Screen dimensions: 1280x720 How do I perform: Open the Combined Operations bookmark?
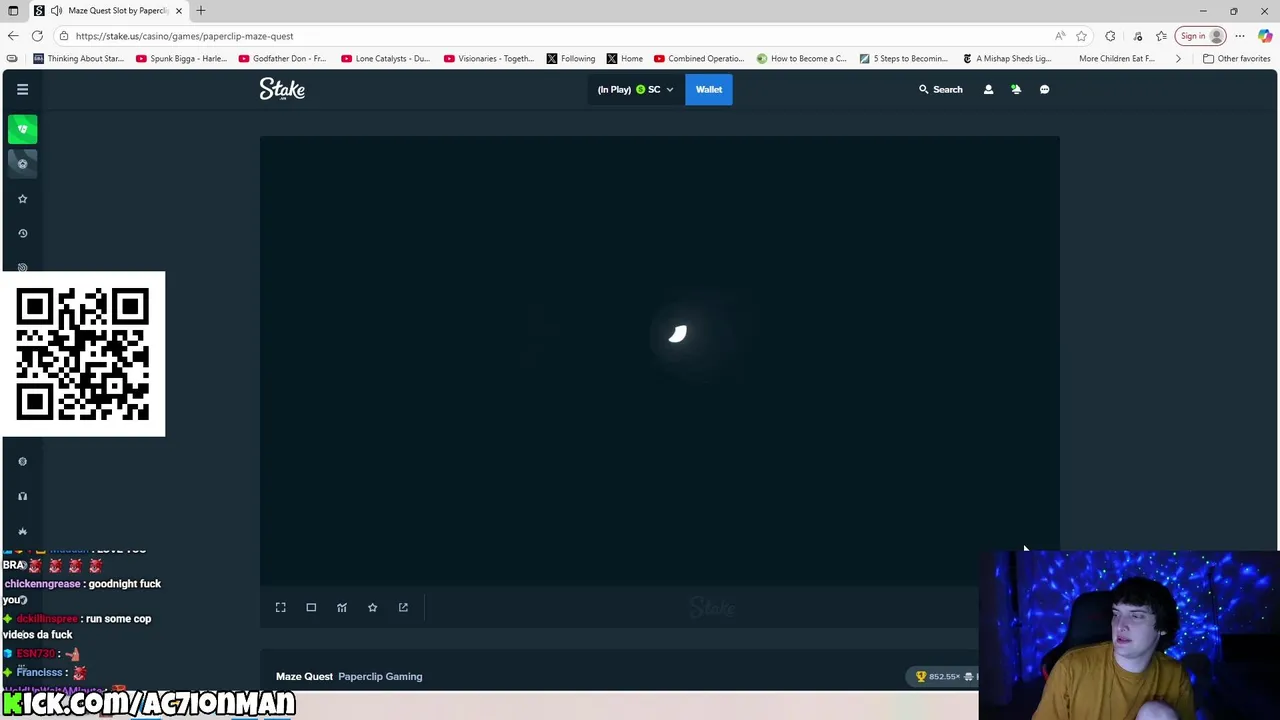(699, 58)
